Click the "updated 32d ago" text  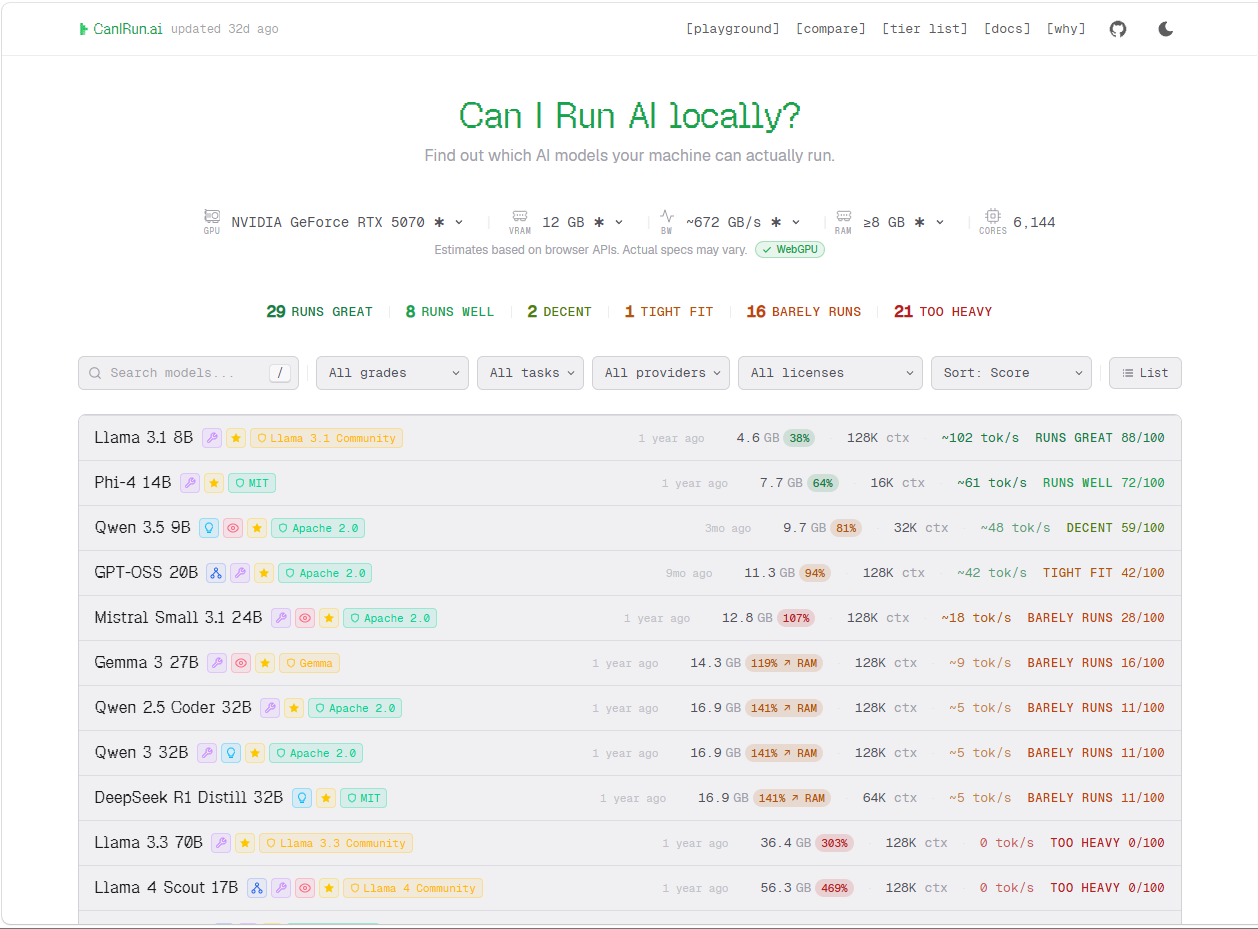(x=225, y=29)
